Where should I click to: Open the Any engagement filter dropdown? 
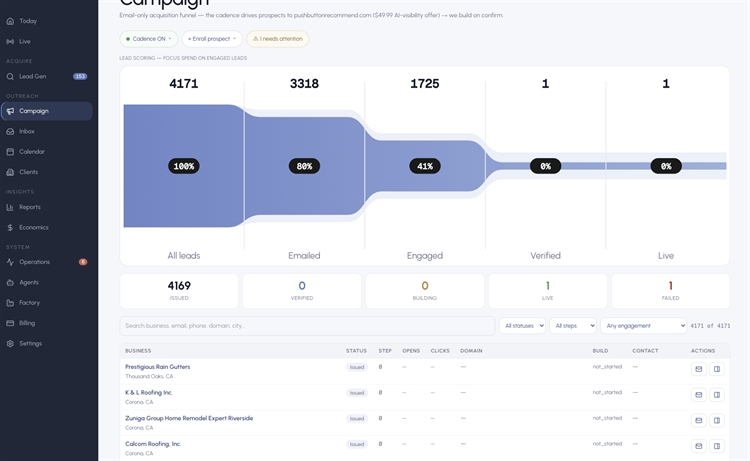tap(644, 326)
